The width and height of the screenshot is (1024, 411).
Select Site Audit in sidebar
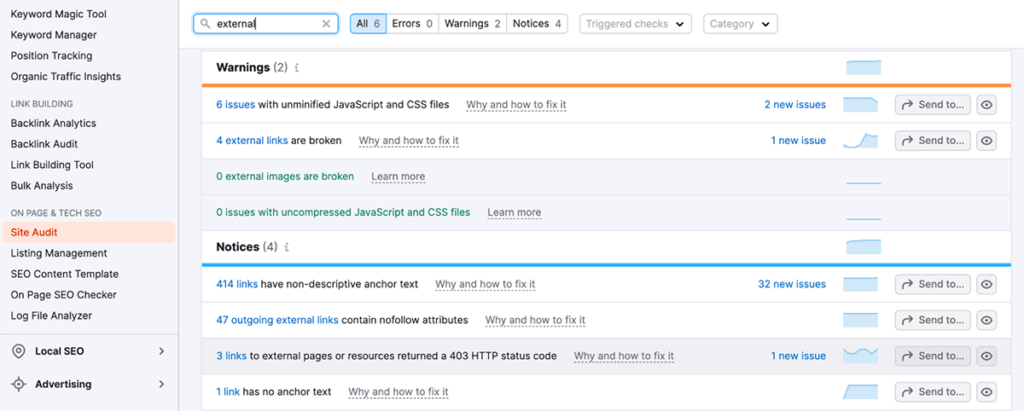coord(89,232)
